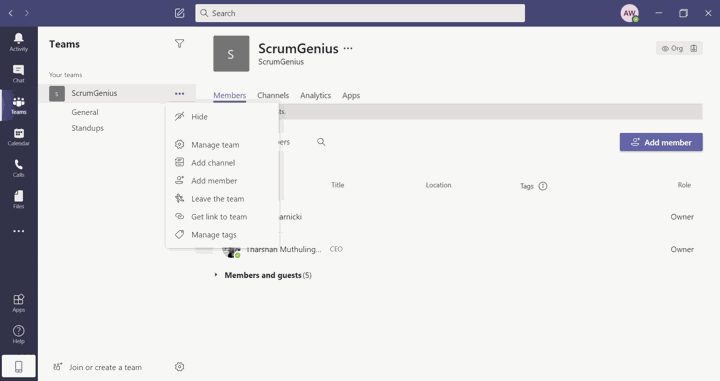Open the Activity bell icon

tap(18, 42)
